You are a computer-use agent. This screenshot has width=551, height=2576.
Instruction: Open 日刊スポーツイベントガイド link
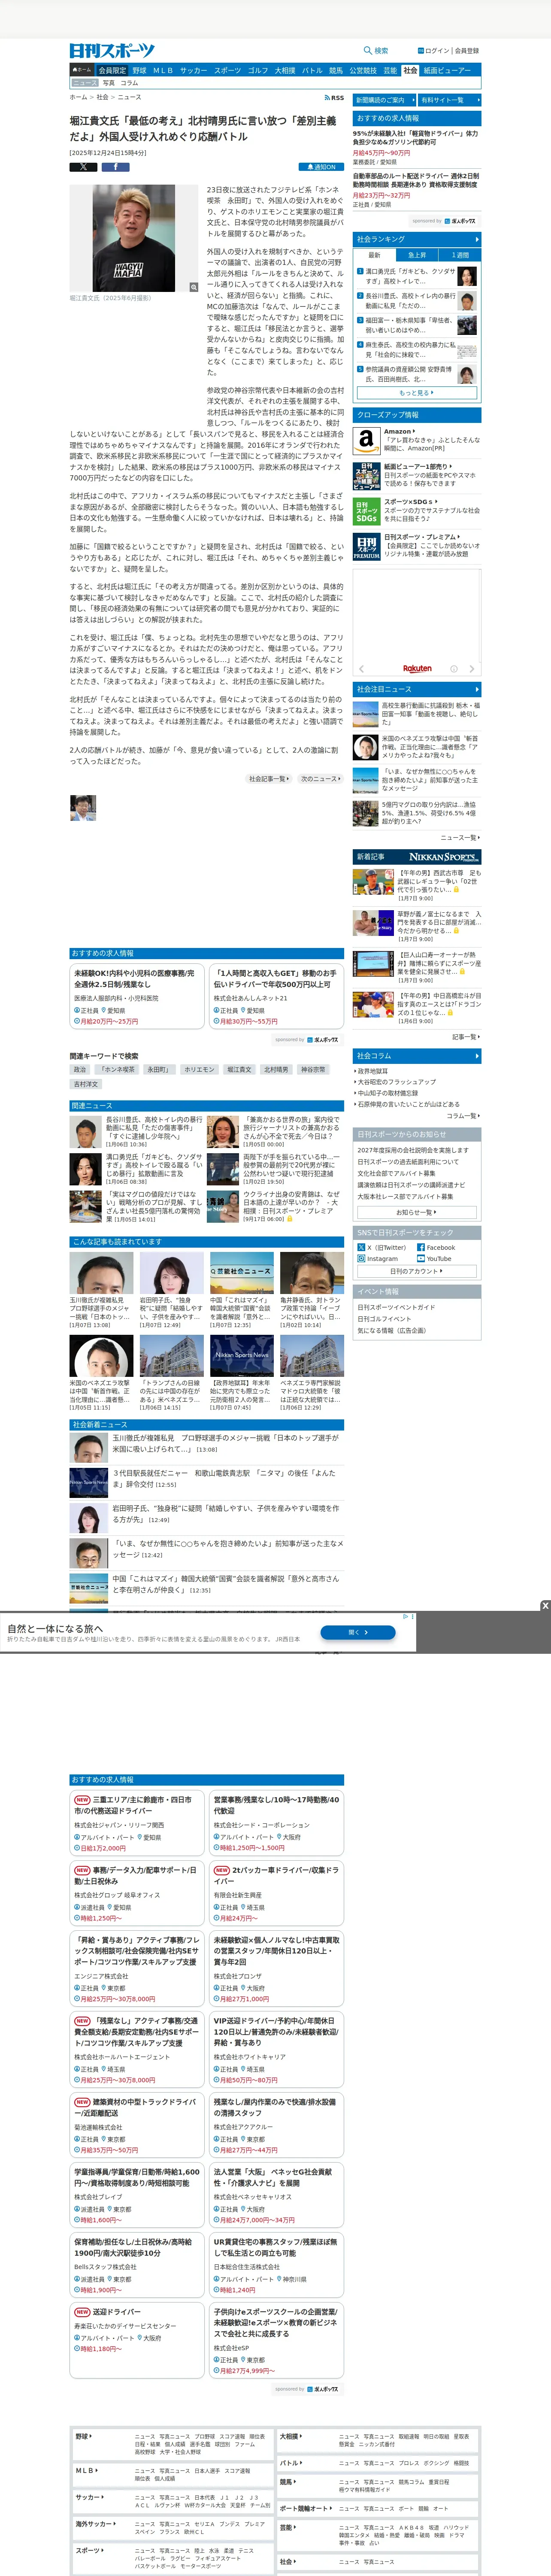tap(396, 1307)
